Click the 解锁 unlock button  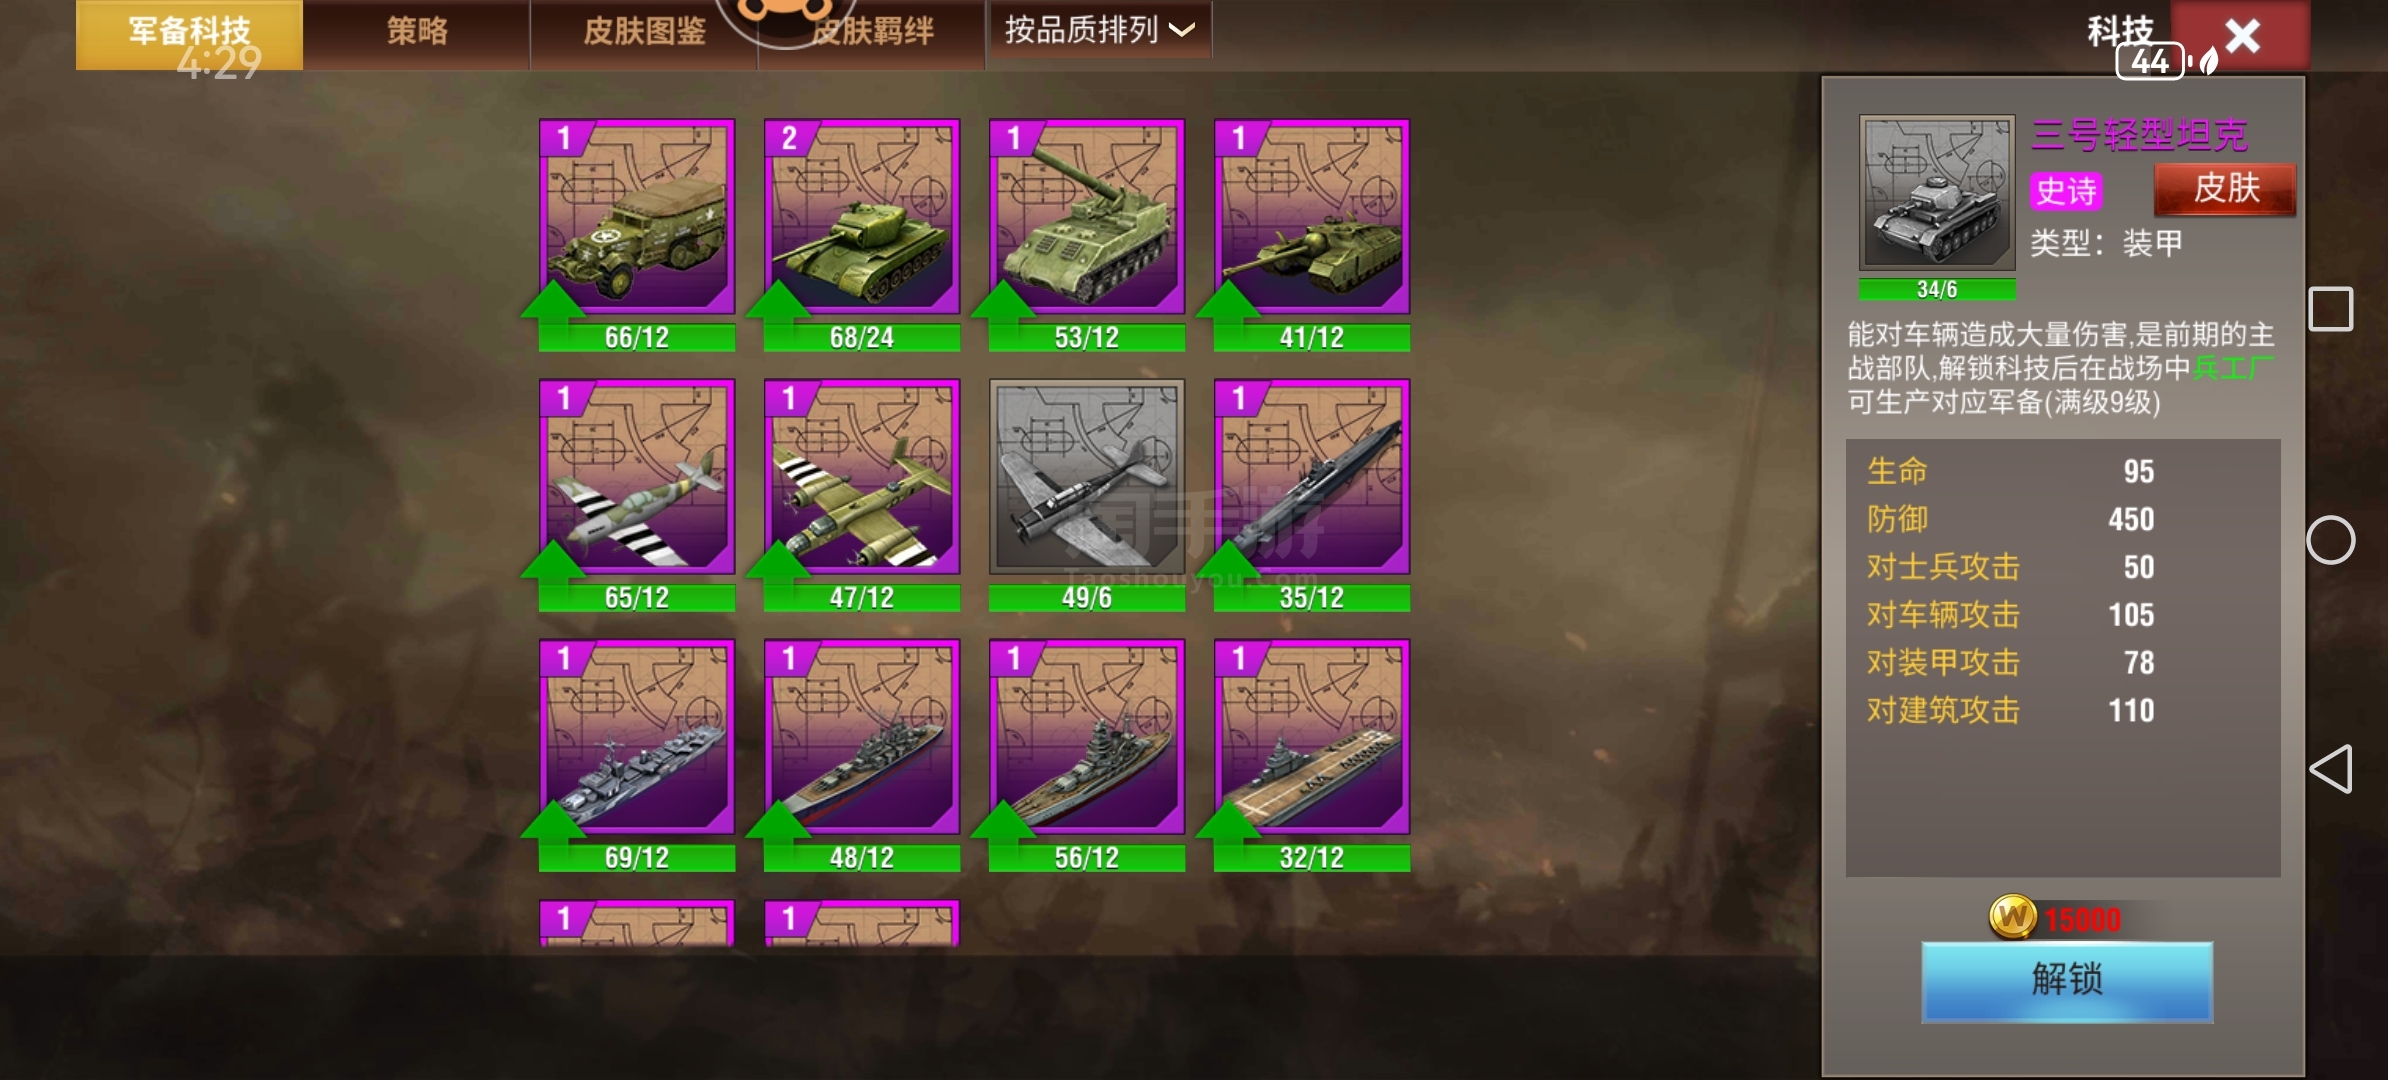[x=2067, y=981]
